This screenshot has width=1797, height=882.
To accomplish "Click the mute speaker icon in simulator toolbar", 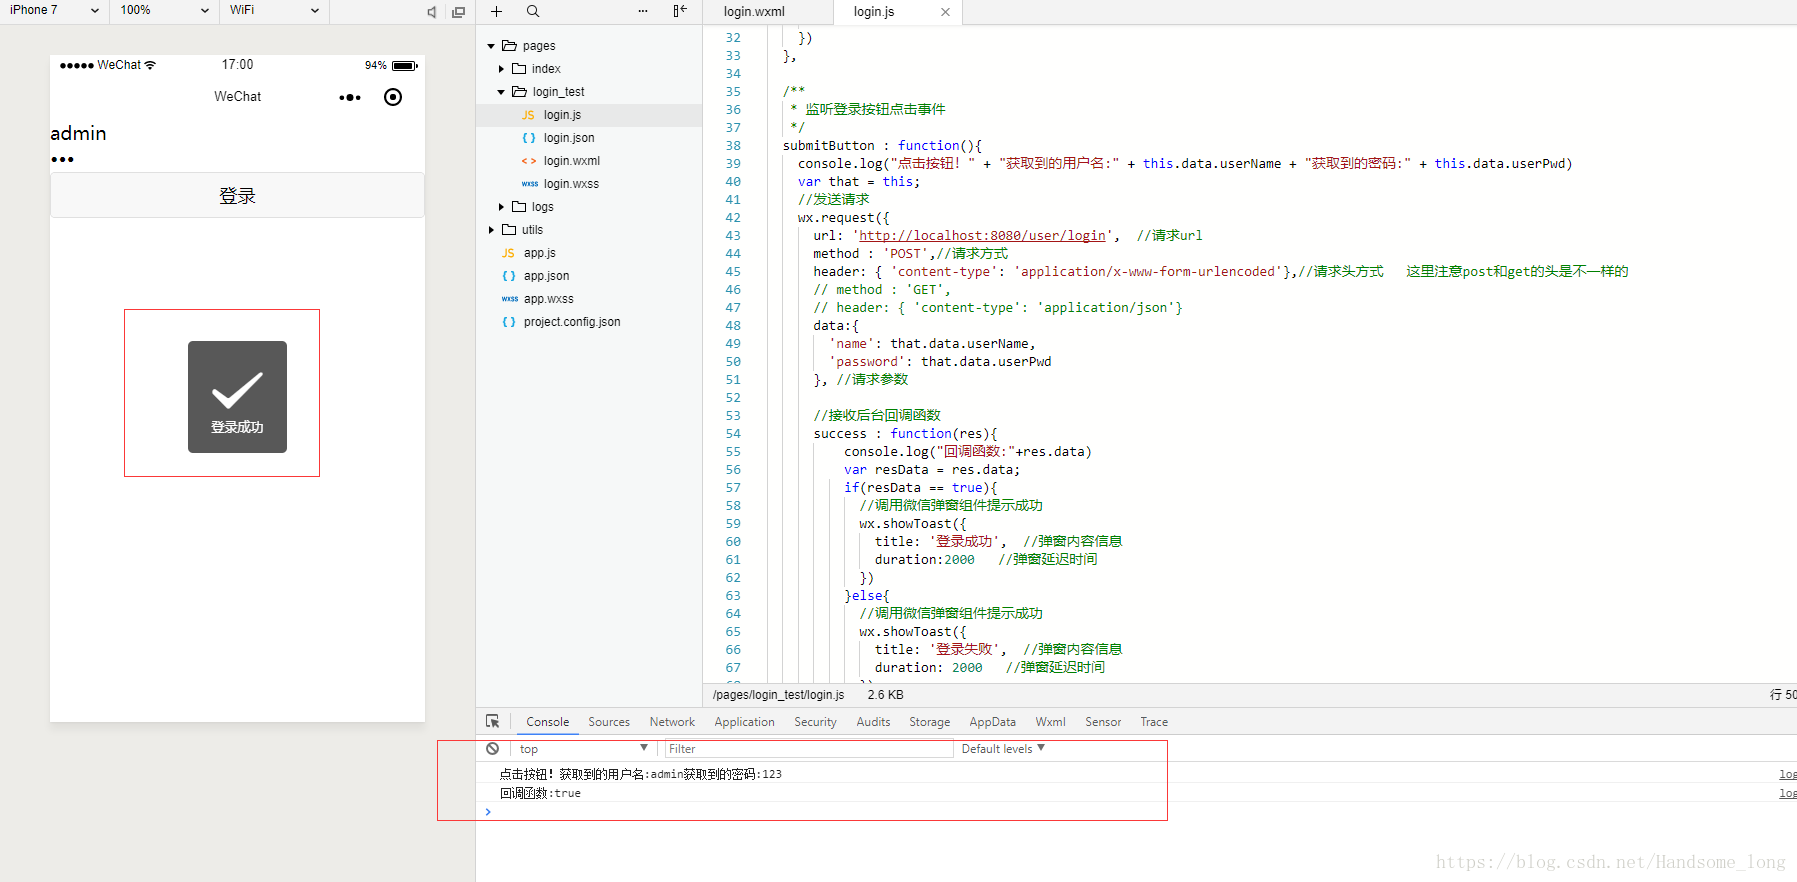I will pos(432,12).
